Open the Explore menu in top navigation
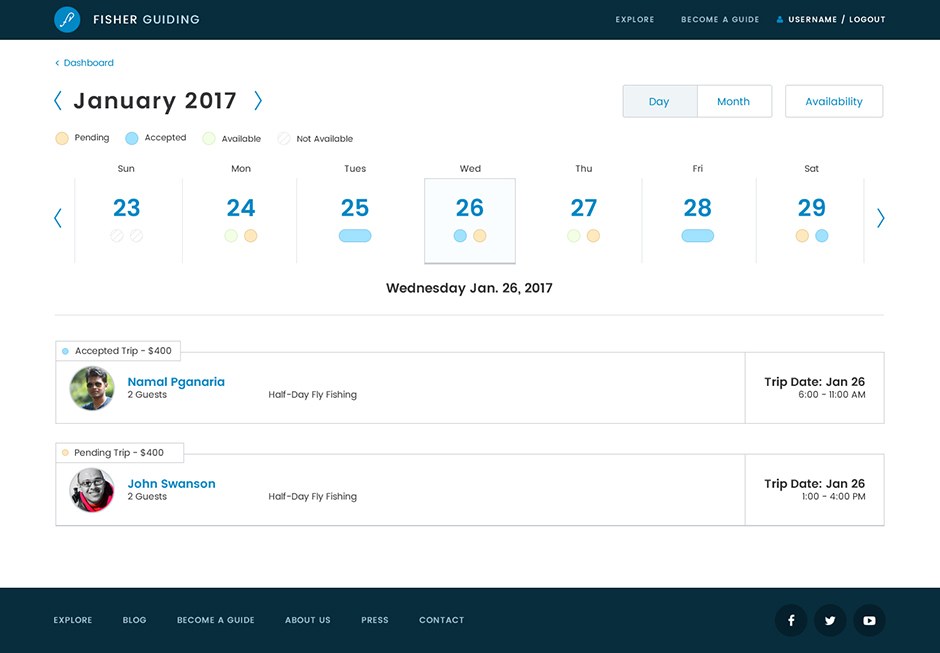 point(635,20)
